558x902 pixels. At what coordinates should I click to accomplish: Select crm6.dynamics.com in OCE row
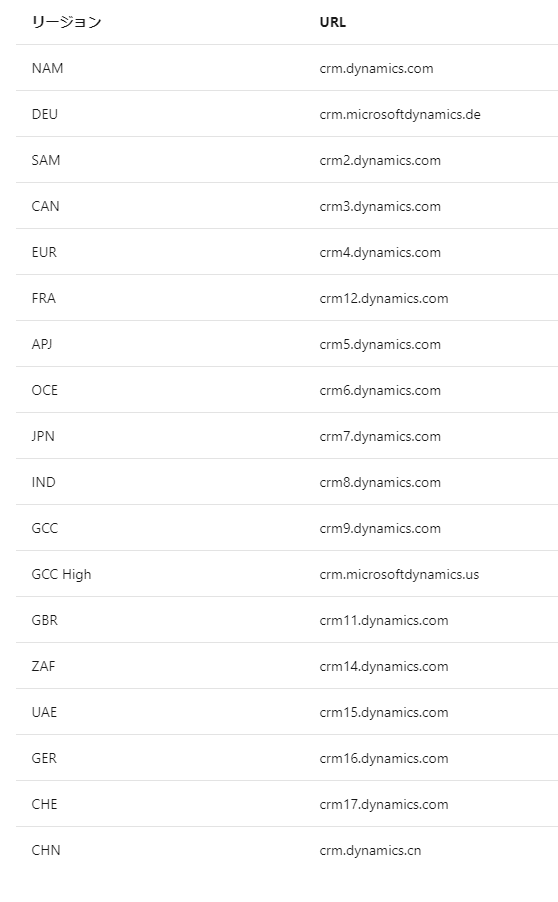tap(380, 391)
